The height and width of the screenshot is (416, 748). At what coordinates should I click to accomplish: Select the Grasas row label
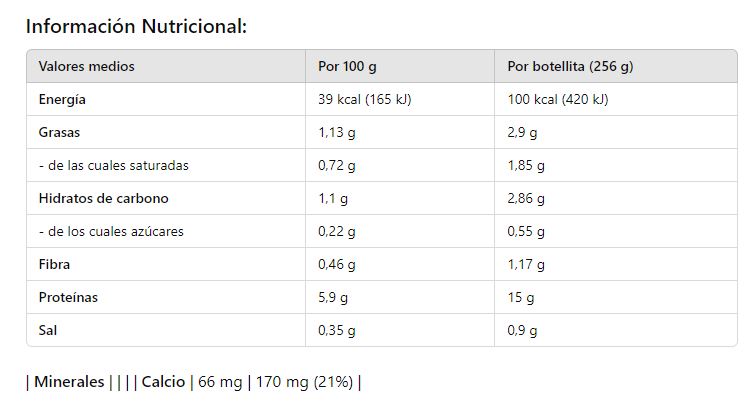coord(59,133)
